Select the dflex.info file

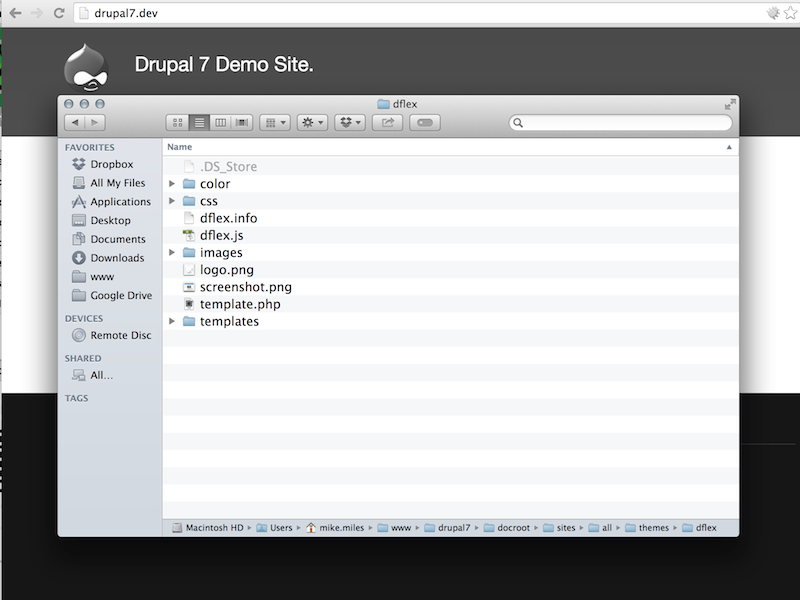[x=228, y=218]
